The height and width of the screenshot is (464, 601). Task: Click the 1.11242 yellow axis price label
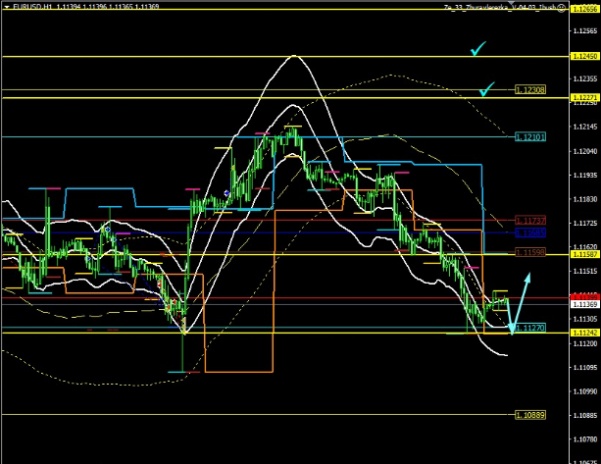tap(584, 333)
